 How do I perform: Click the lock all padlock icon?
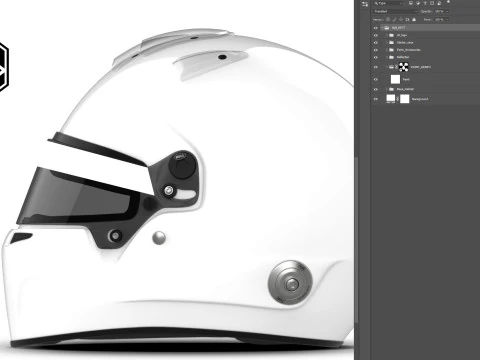[x=414, y=20]
